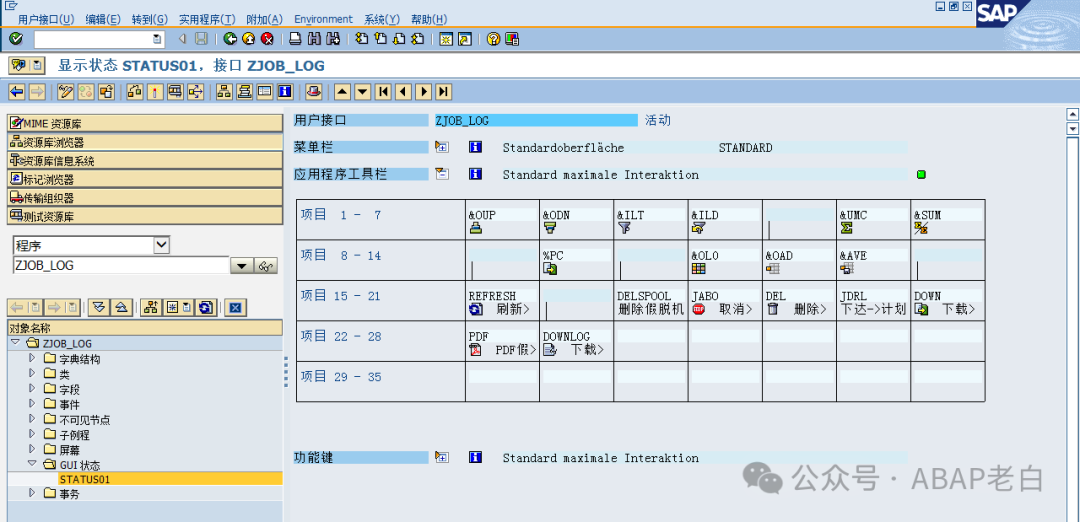Click the info icon beside 菜单栏
Screen dimensions: 1080x522
(x=475, y=147)
